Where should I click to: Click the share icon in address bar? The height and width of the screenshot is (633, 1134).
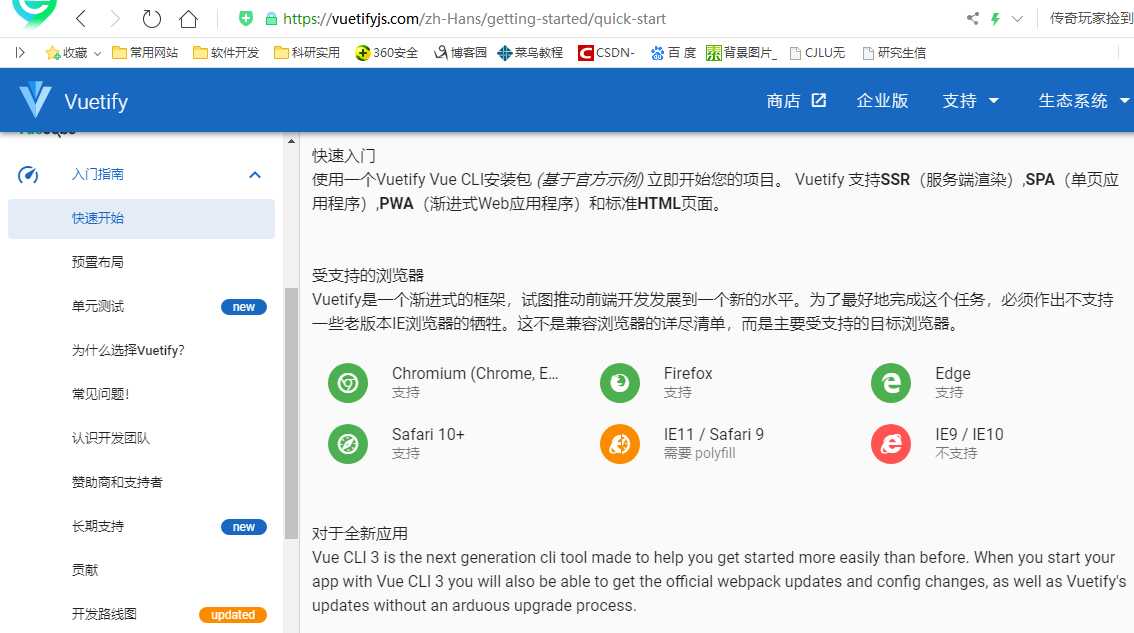(973, 19)
